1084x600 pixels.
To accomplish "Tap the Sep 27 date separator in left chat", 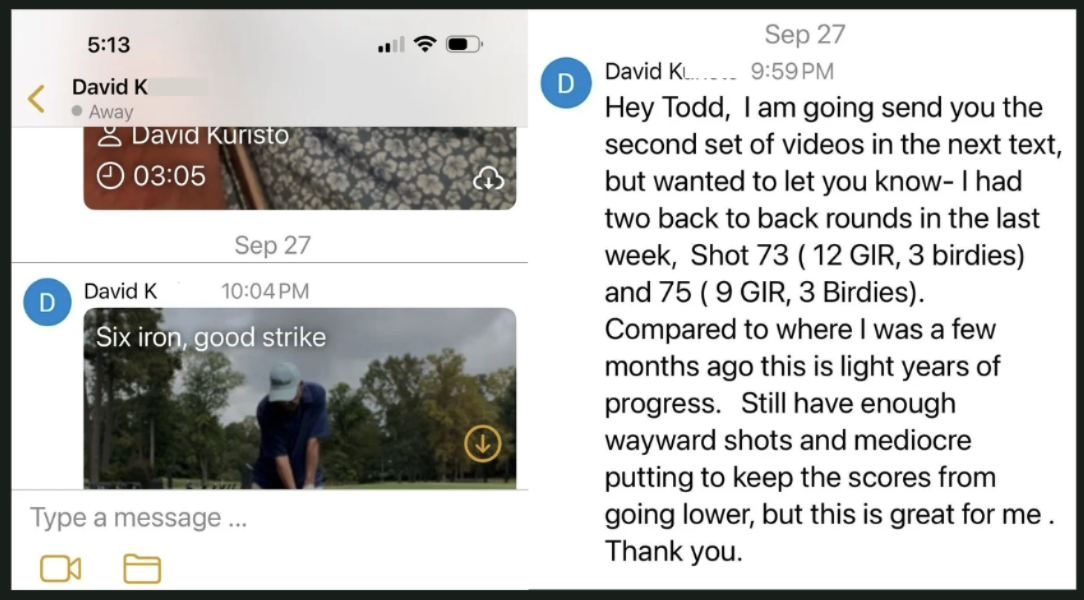I will [272, 245].
